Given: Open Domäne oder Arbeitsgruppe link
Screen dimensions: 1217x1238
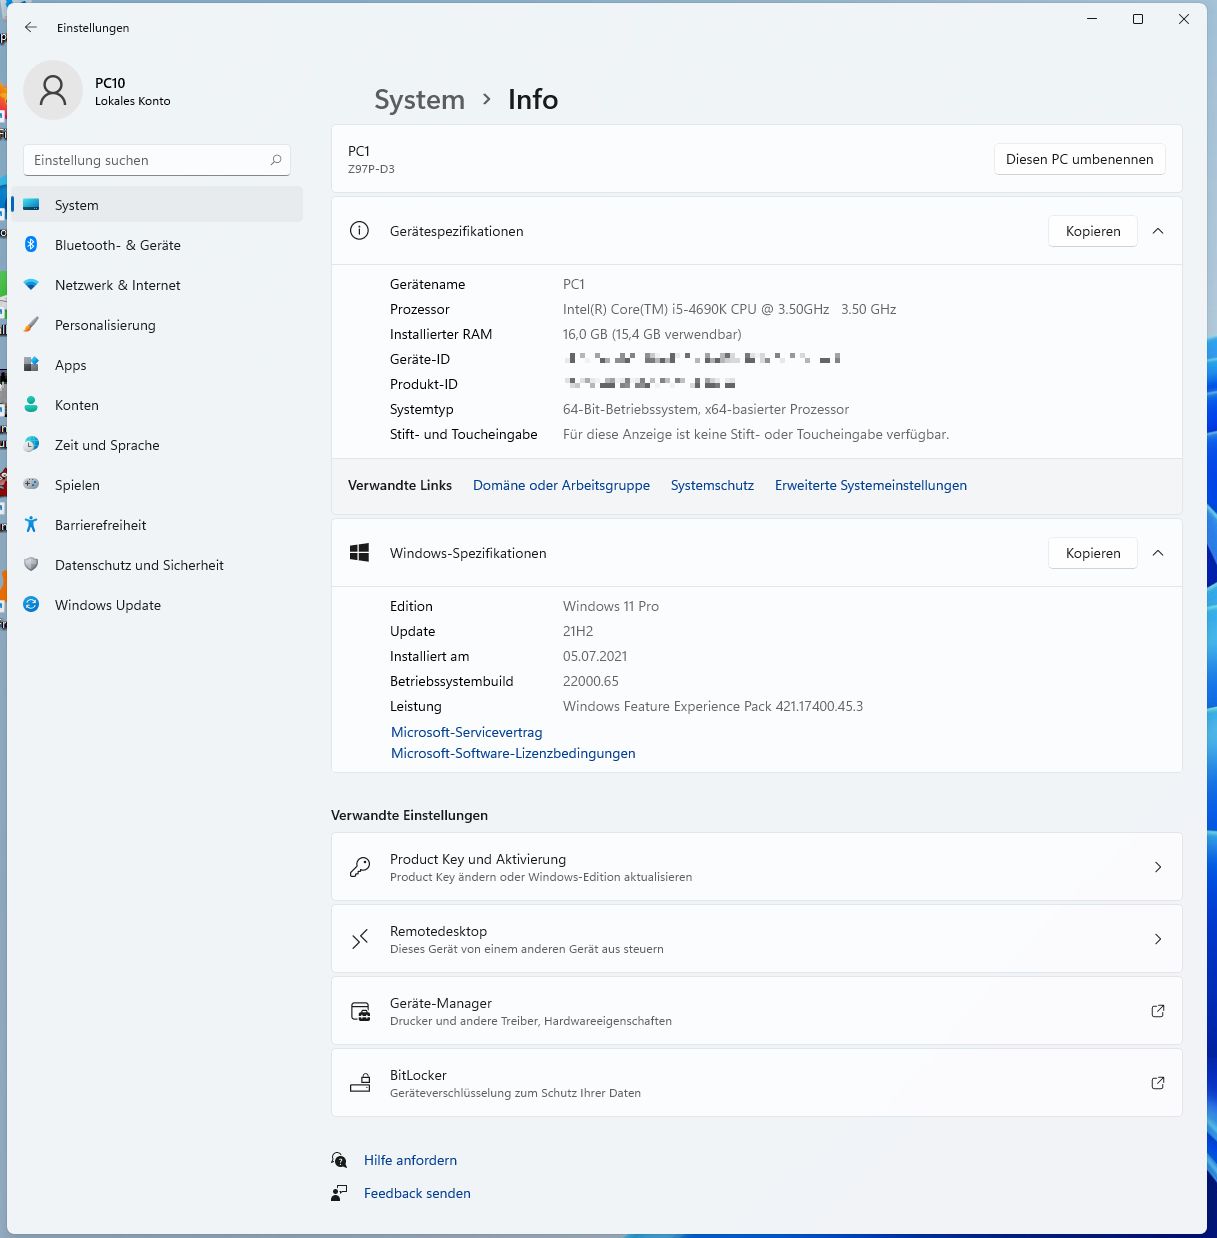Looking at the screenshot, I should (x=561, y=485).
